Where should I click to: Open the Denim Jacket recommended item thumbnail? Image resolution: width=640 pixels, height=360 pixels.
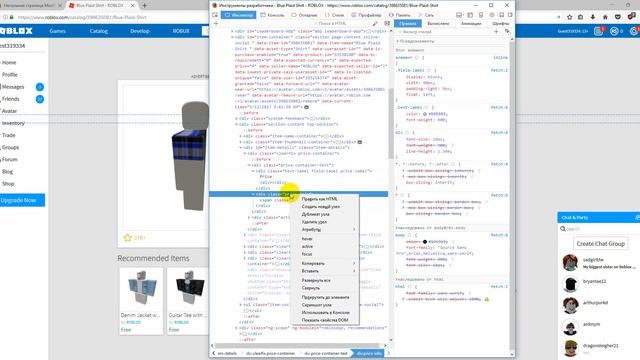click(141, 289)
